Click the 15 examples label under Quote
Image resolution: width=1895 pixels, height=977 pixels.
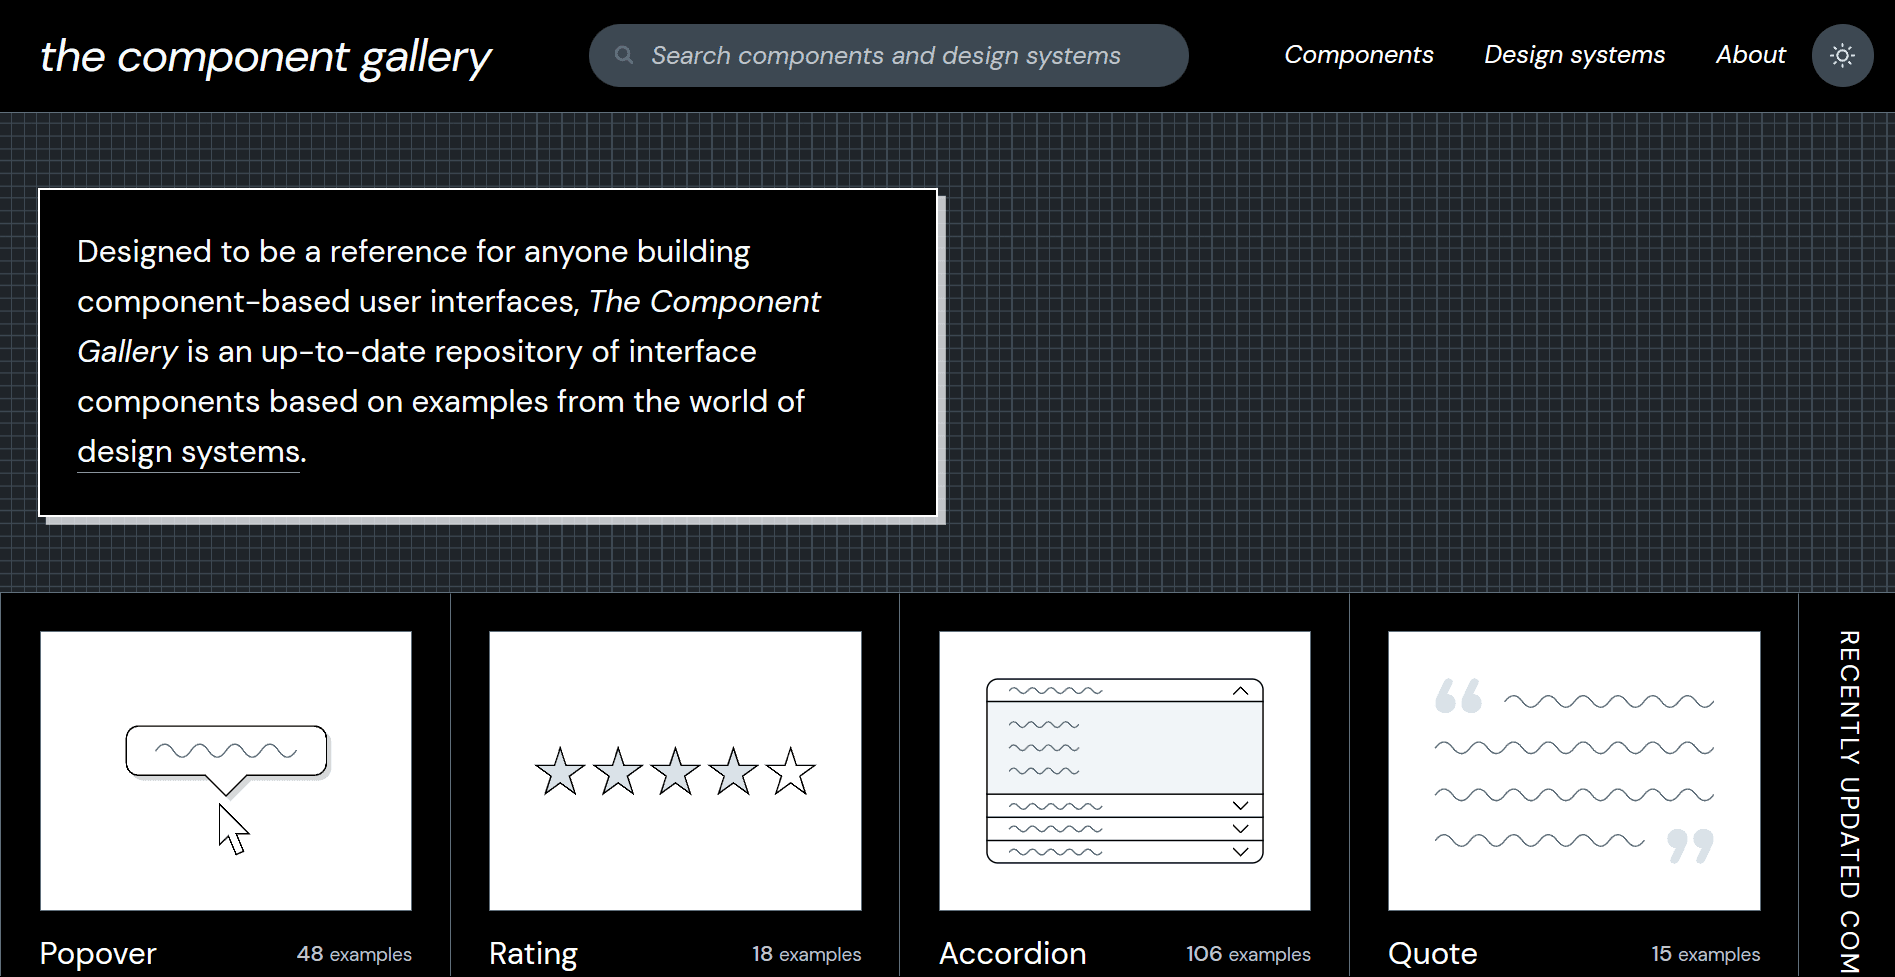tap(1705, 954)
